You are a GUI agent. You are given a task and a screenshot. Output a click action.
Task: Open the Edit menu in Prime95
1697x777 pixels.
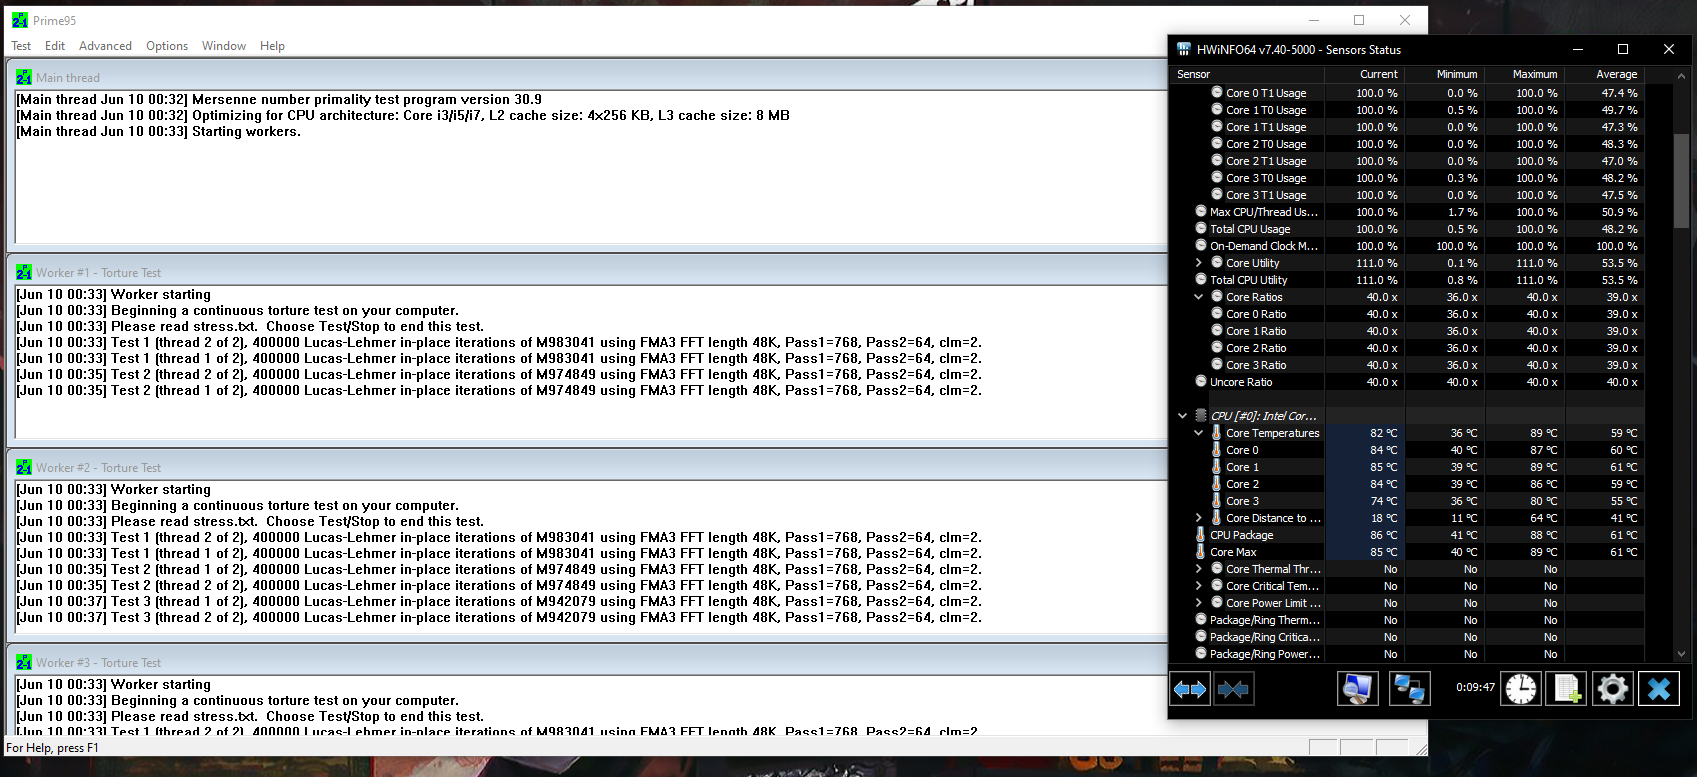coord(55,46)
